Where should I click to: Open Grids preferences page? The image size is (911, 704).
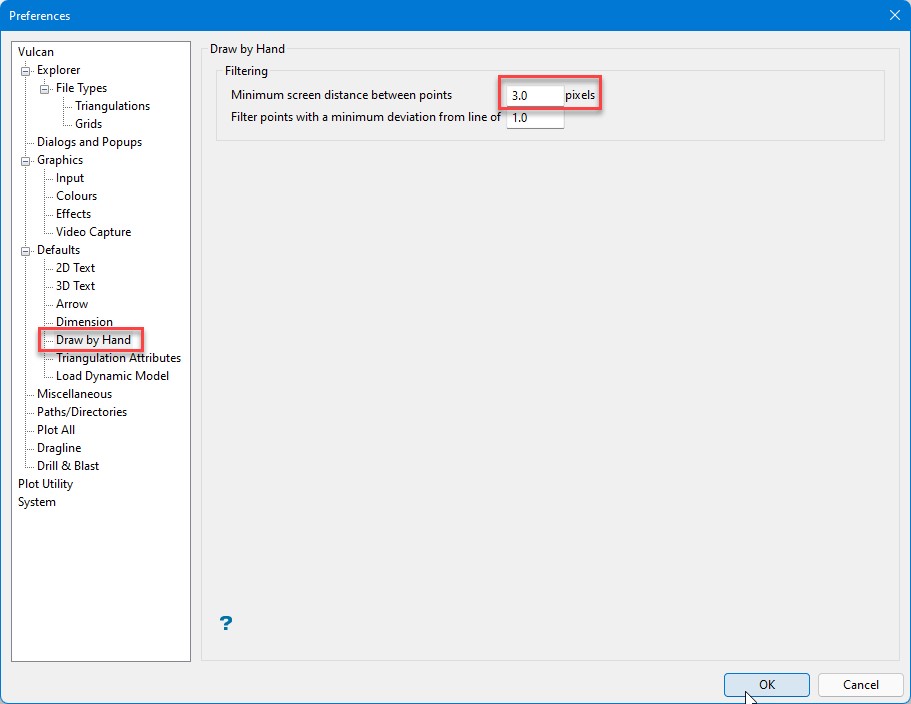point(88,124)
